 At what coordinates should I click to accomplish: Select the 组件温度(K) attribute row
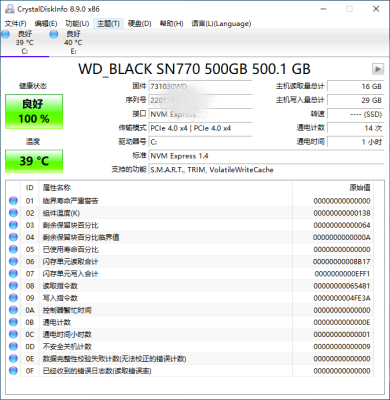190,213
